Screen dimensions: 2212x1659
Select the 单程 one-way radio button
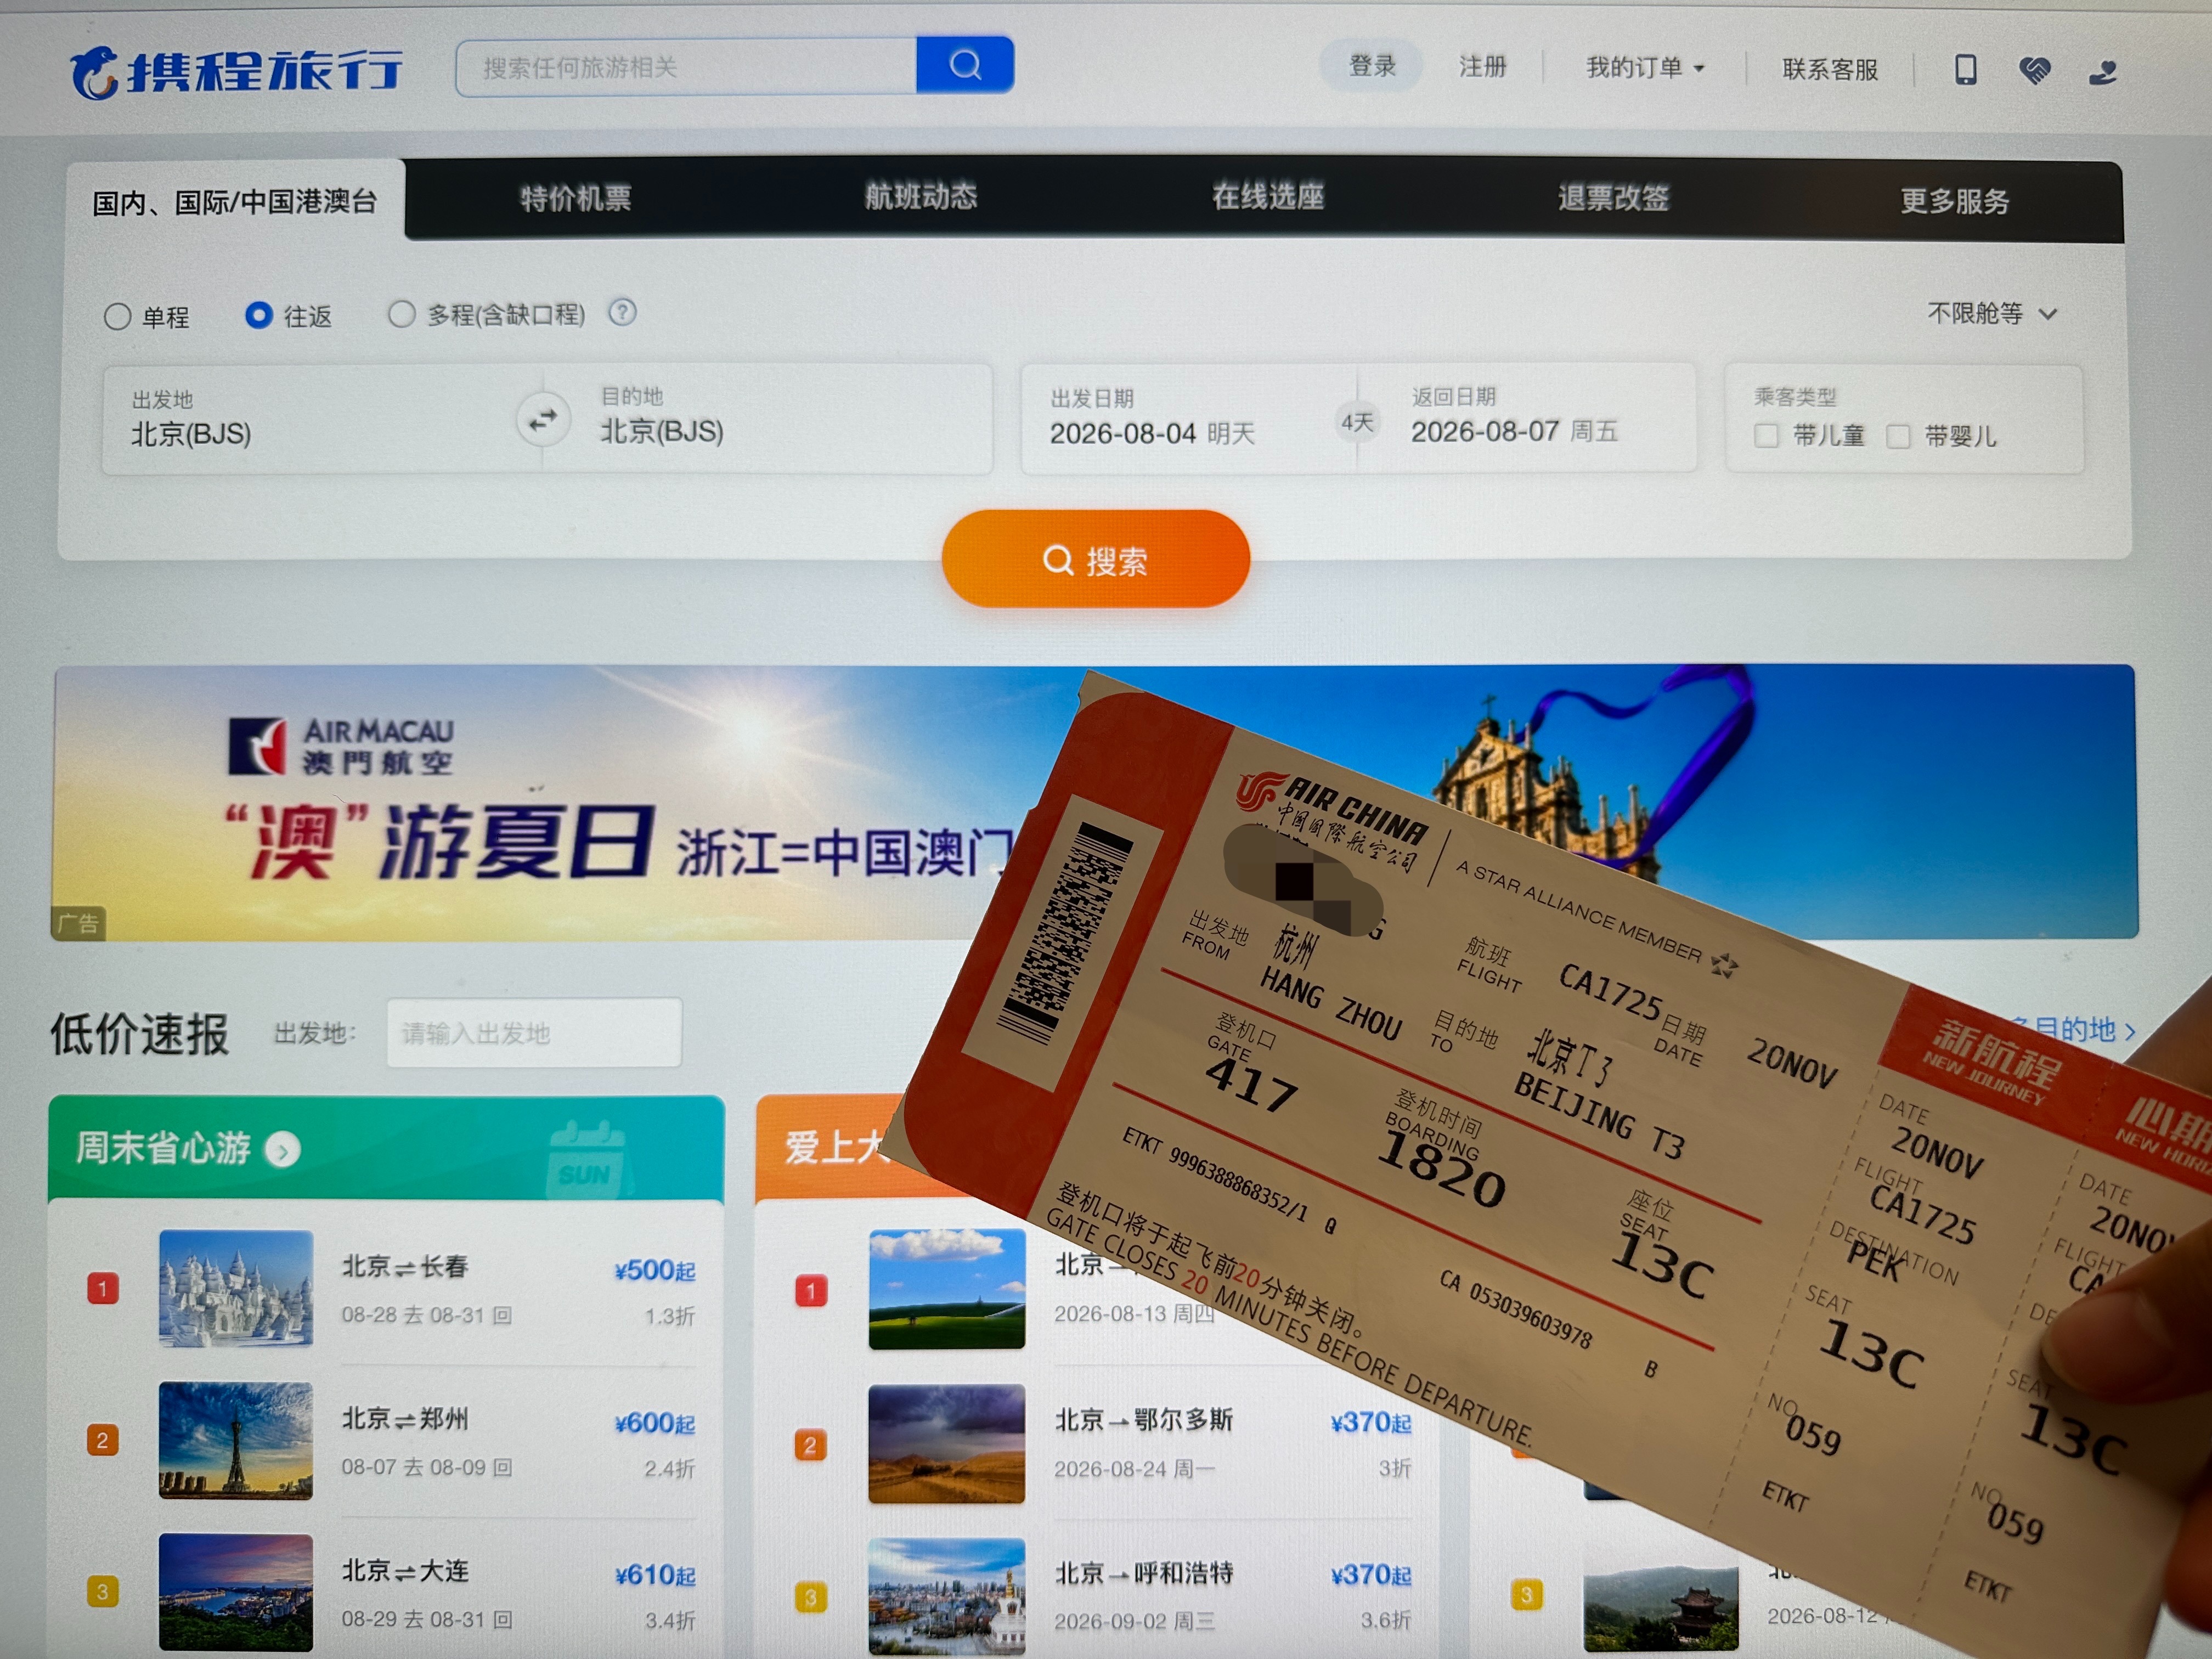[117, 317]
